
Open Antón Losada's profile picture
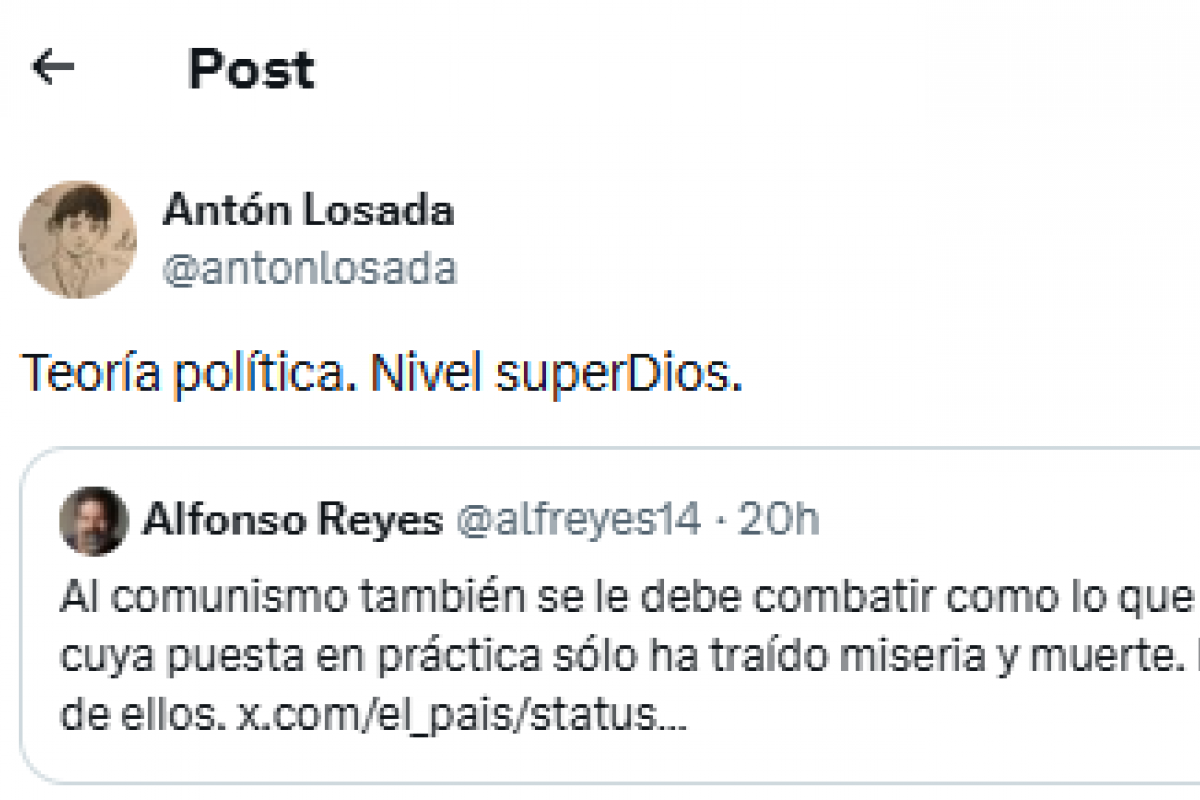coord(78,240)
